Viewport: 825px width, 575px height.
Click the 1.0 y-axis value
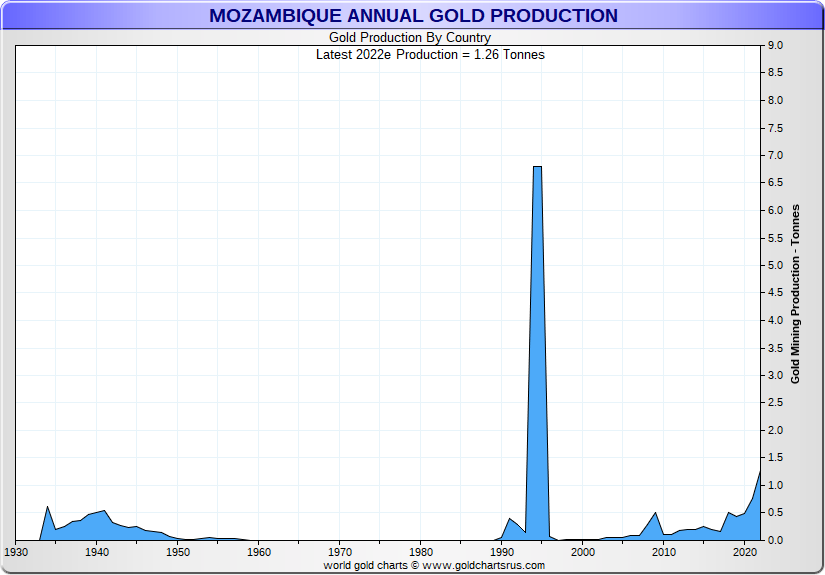(776, 485)
